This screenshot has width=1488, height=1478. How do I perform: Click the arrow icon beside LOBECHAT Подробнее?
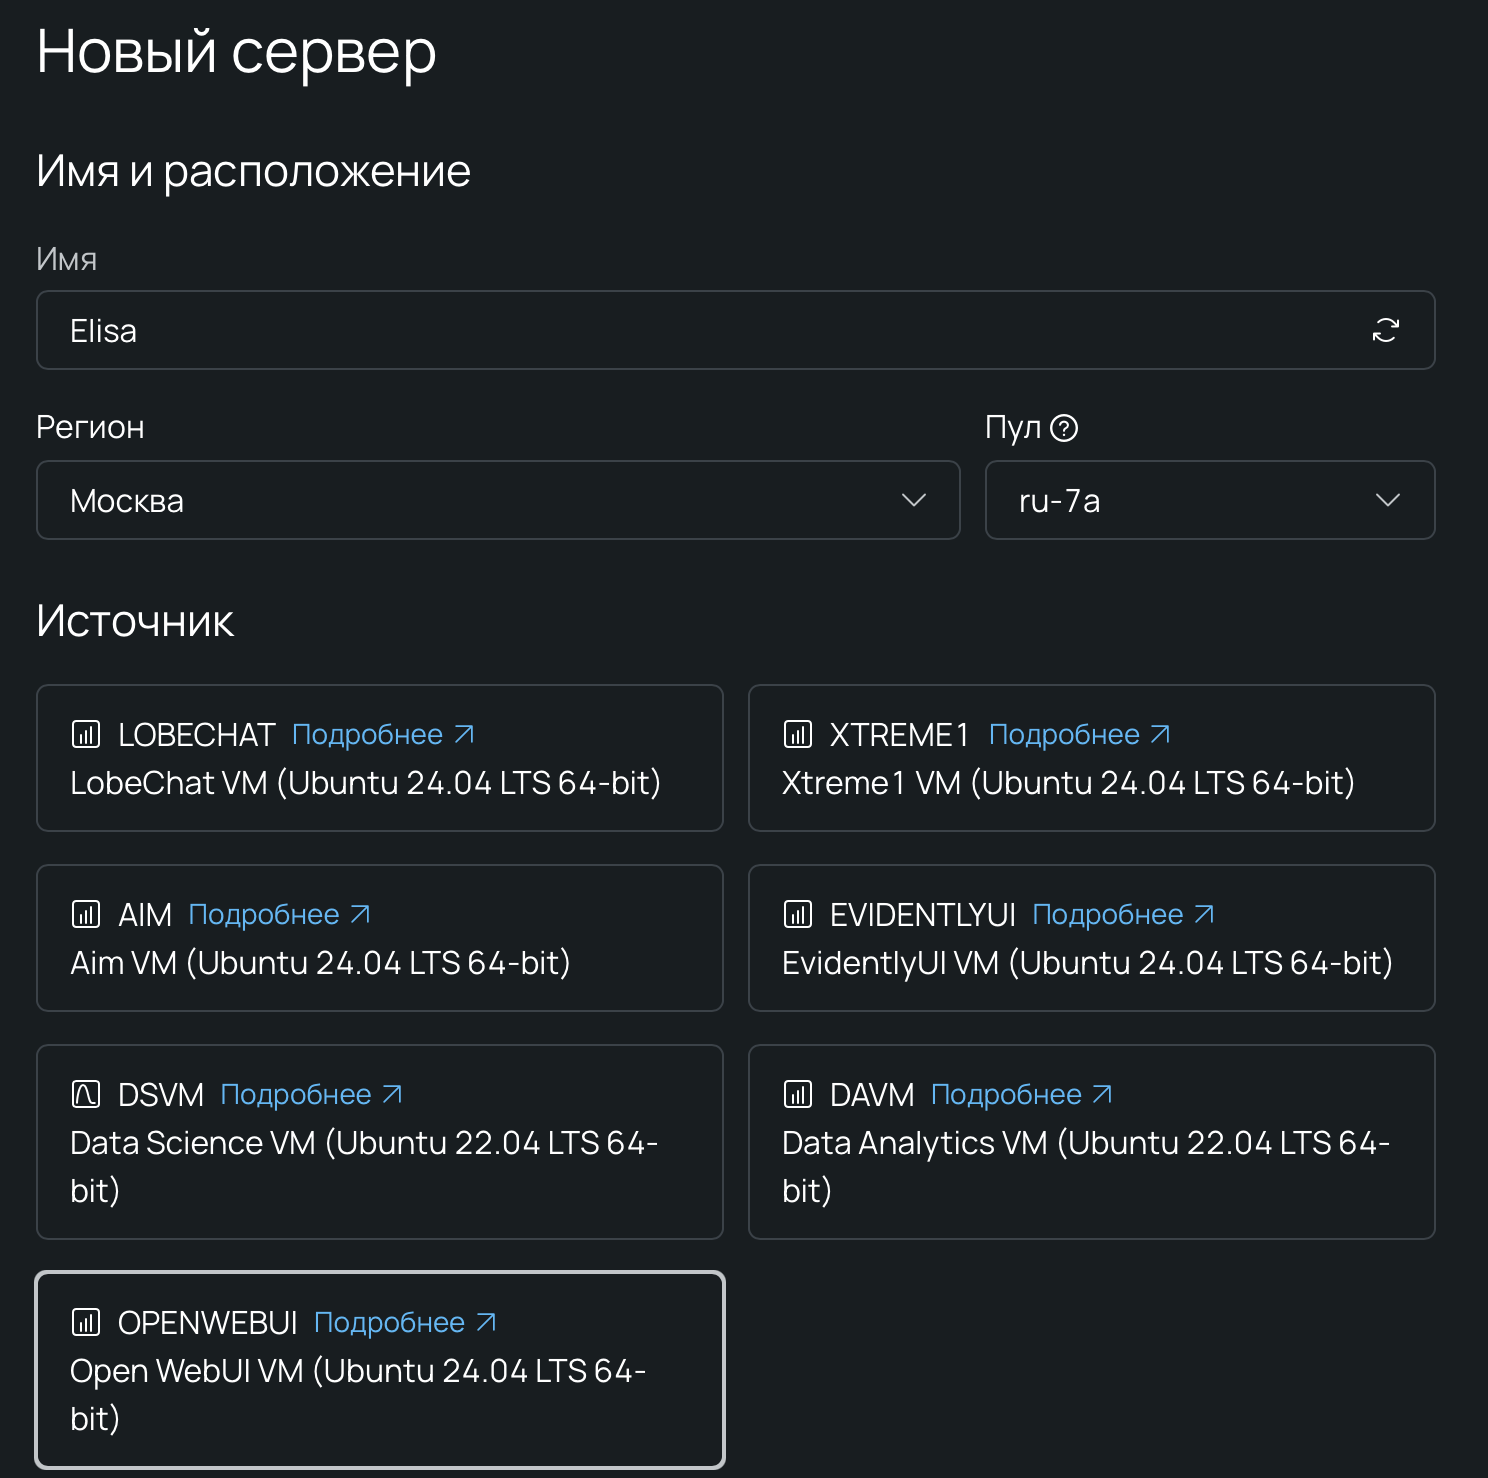pos(464,735)
